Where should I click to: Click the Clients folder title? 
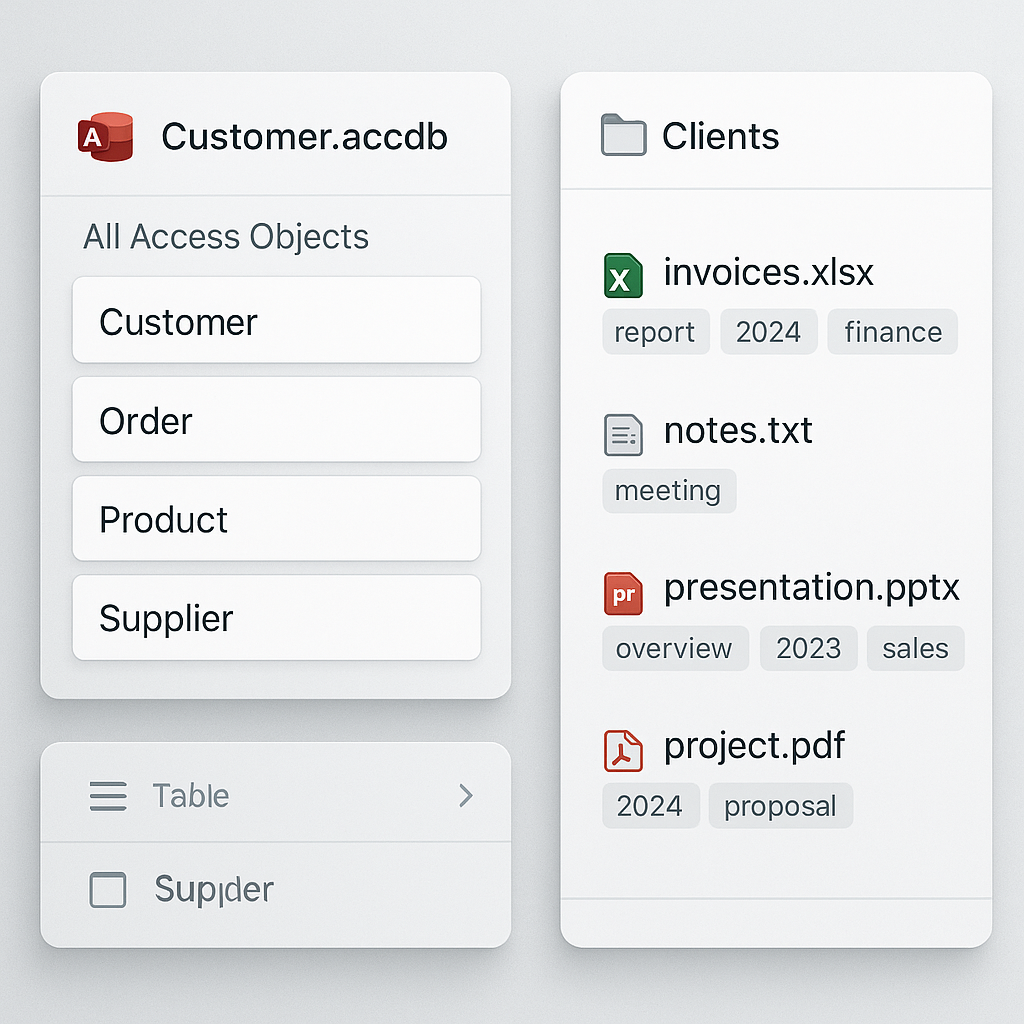(x=720, y=136)
